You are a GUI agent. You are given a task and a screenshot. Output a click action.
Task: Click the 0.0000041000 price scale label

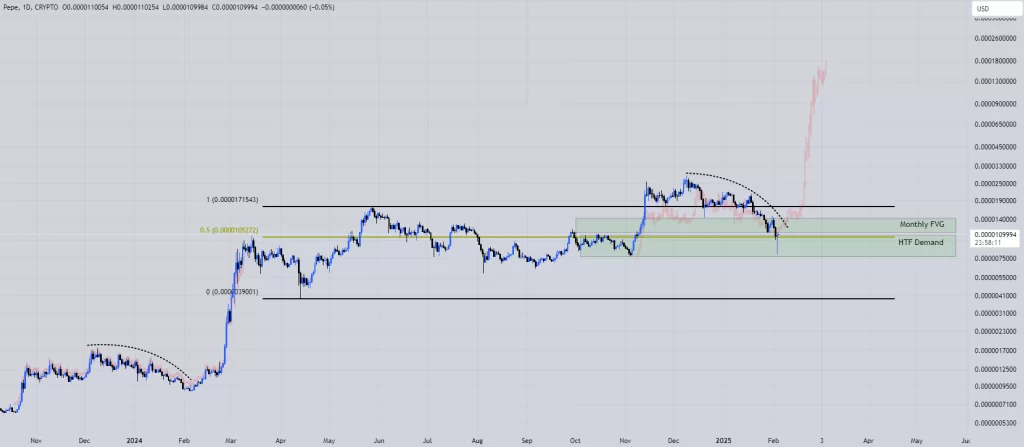pyautogui.click(x=990, y=294)
